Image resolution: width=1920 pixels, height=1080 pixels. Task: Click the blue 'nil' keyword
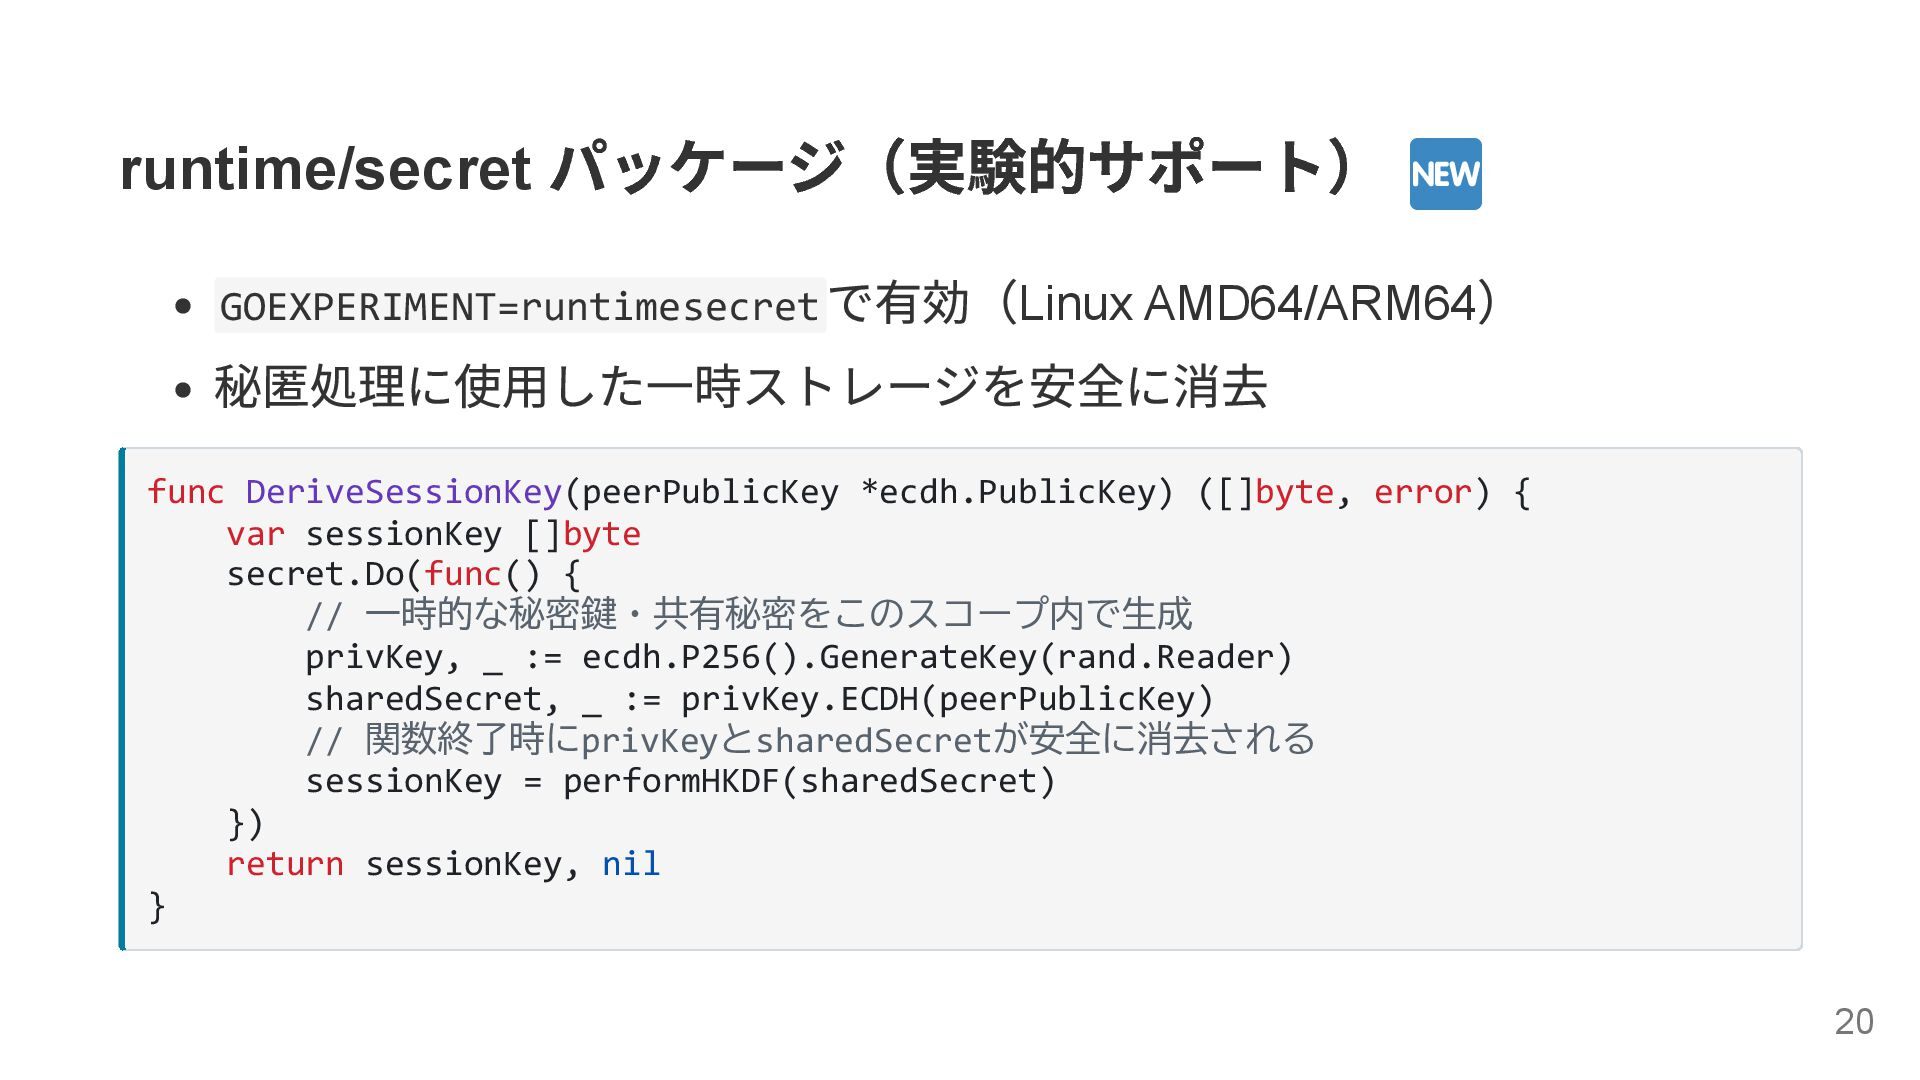point(631,864)
